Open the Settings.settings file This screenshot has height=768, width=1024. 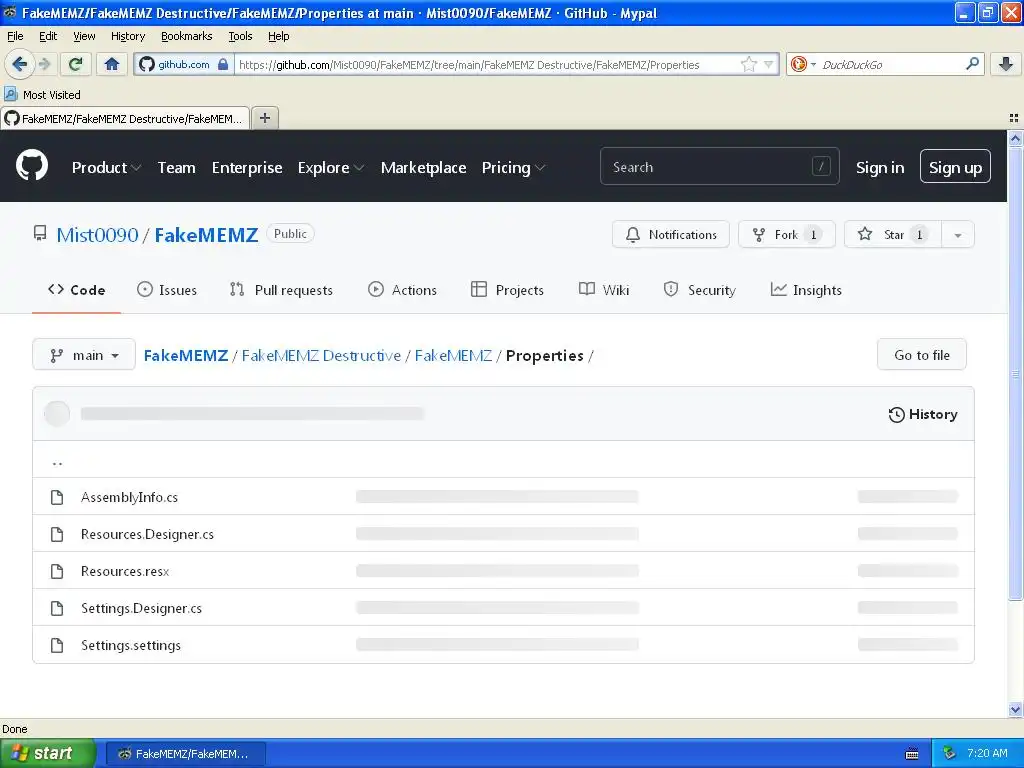tap(131, 645)
